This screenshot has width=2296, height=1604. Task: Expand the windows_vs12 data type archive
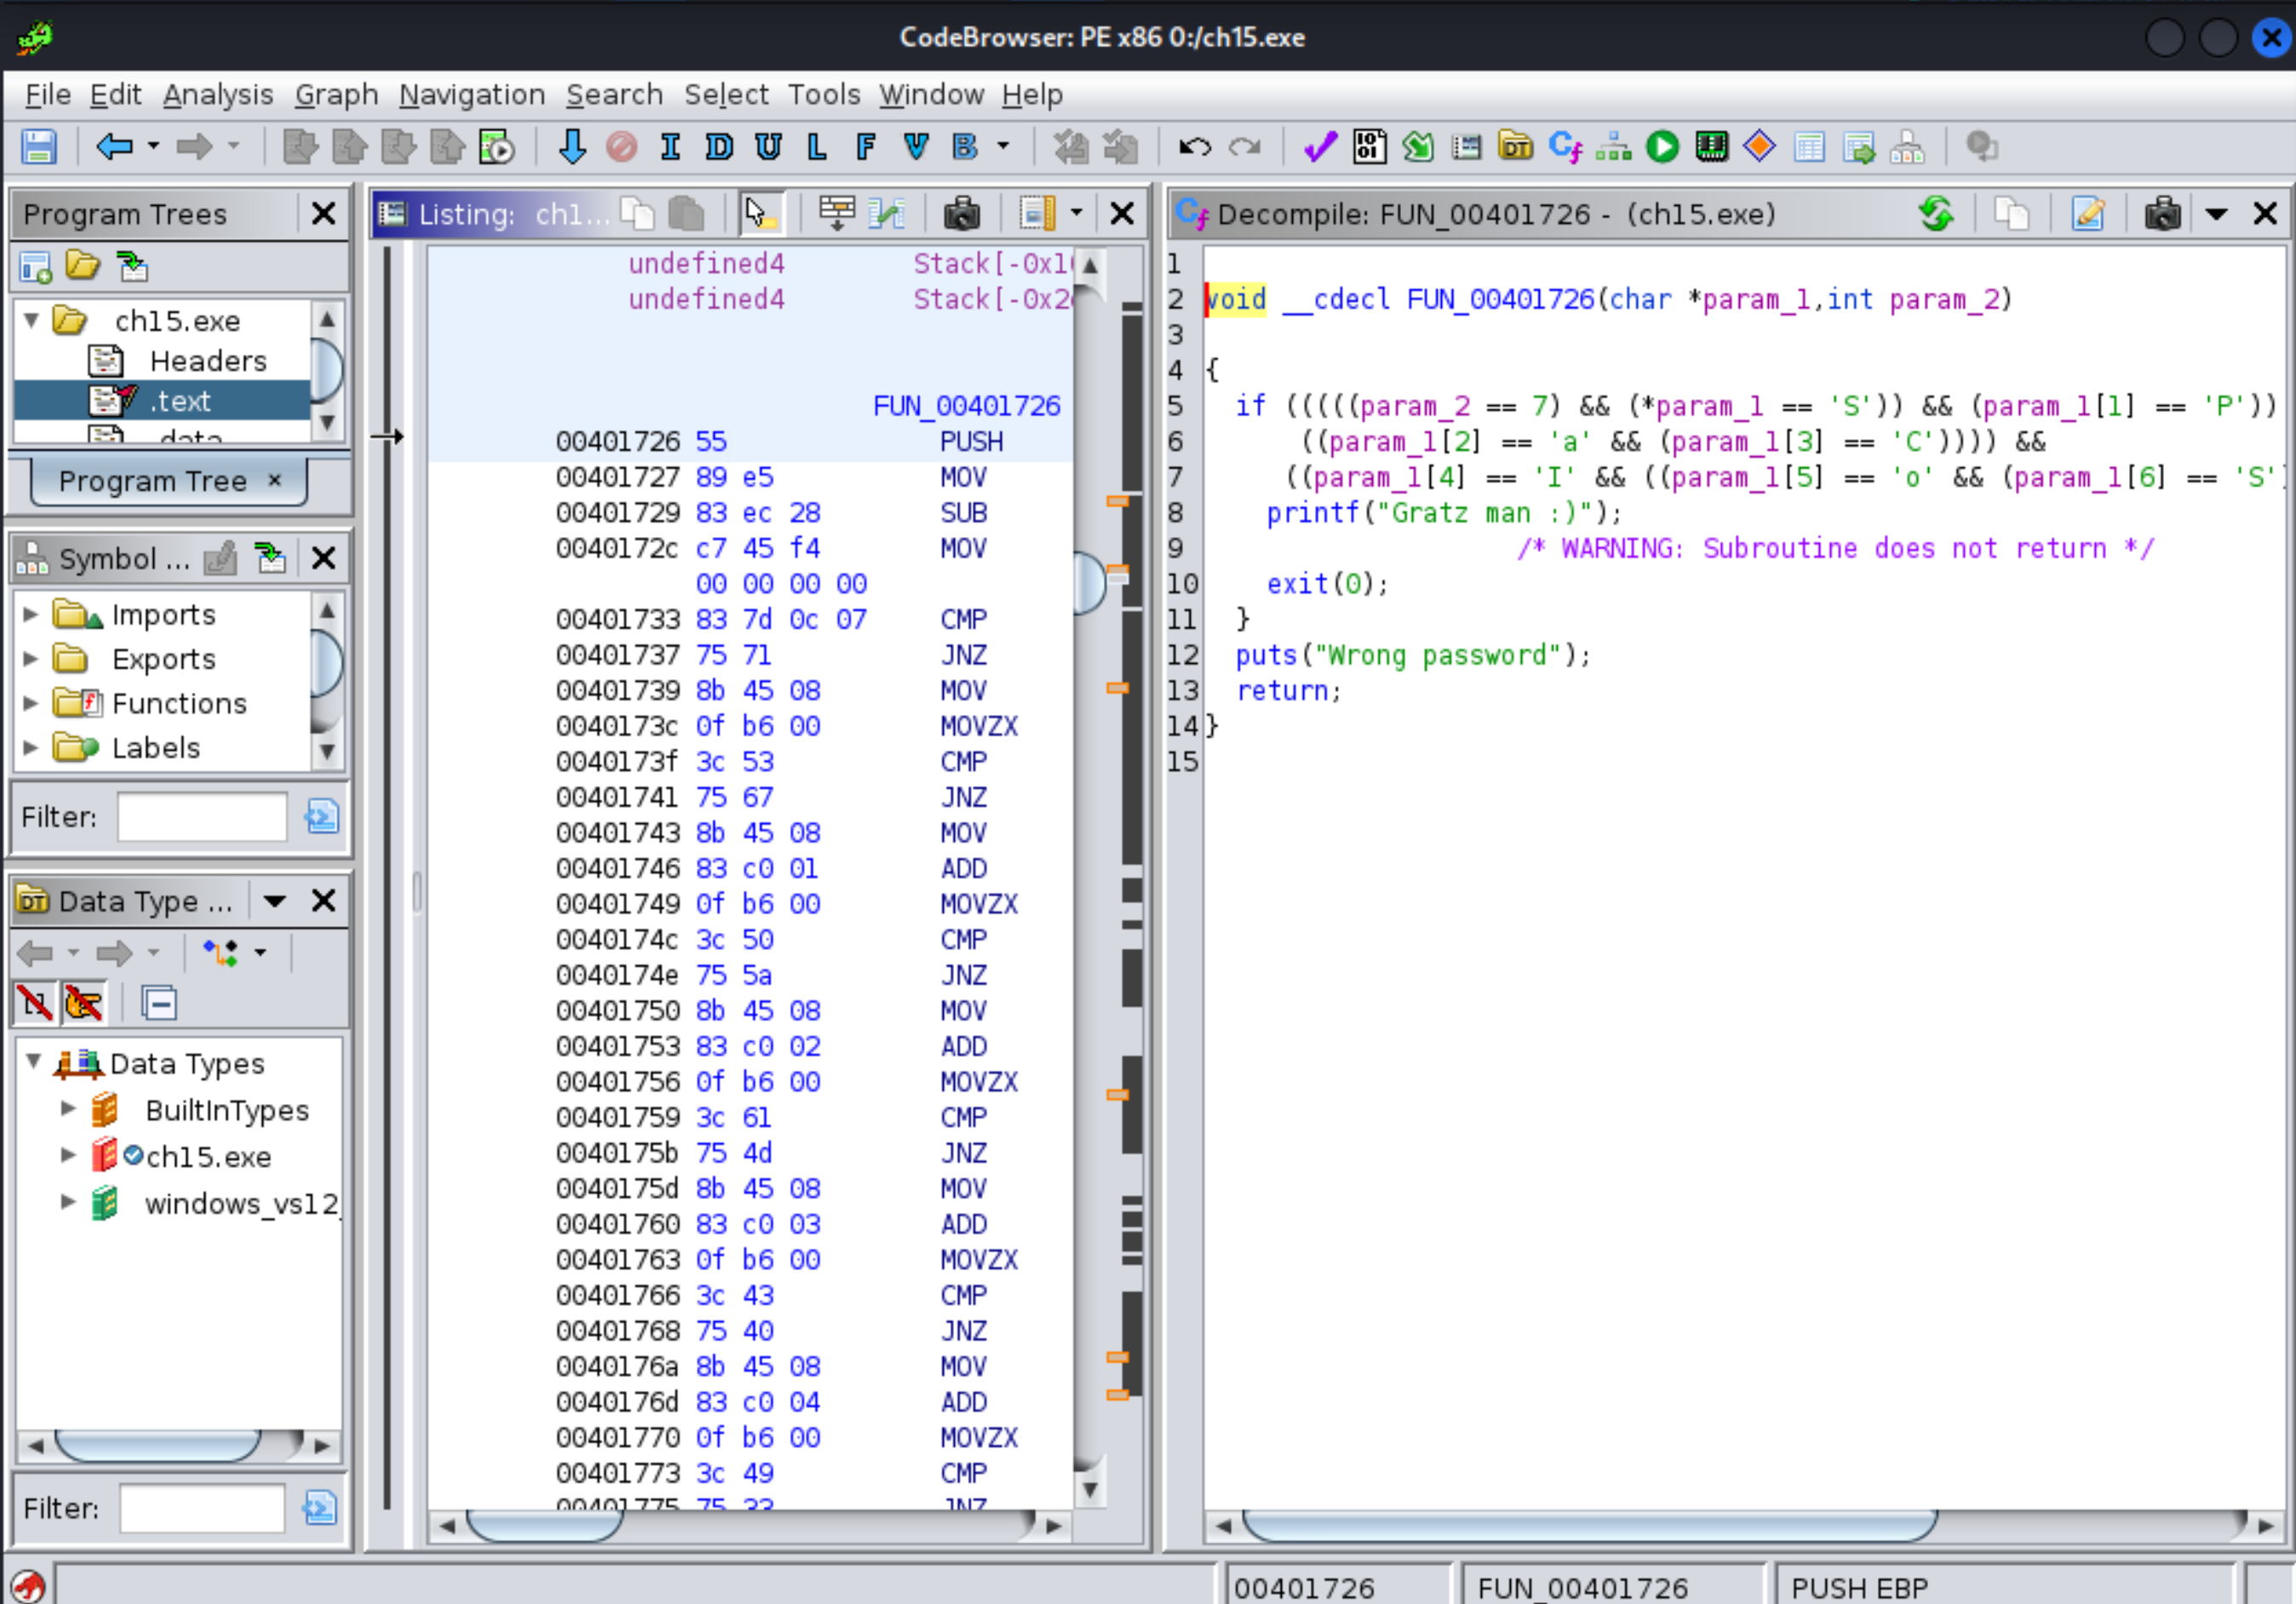click(x=68, y=1201)
